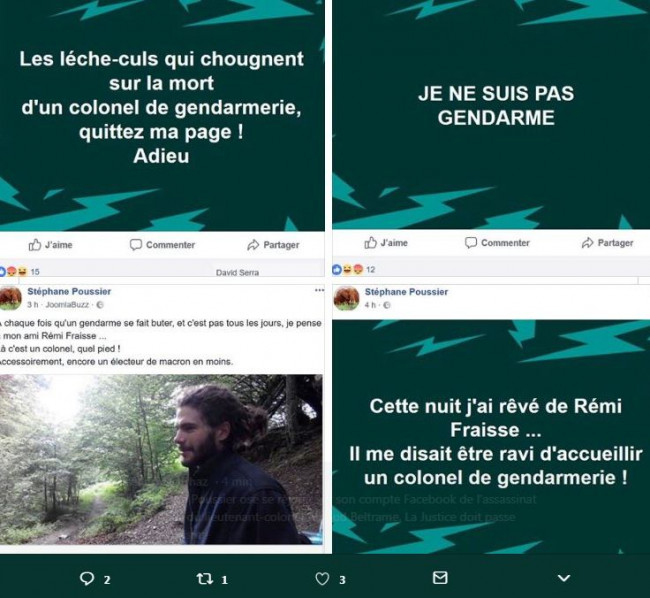Click reaction emojis showing 15 reactions
650x598 pixels.
[19, 272]
